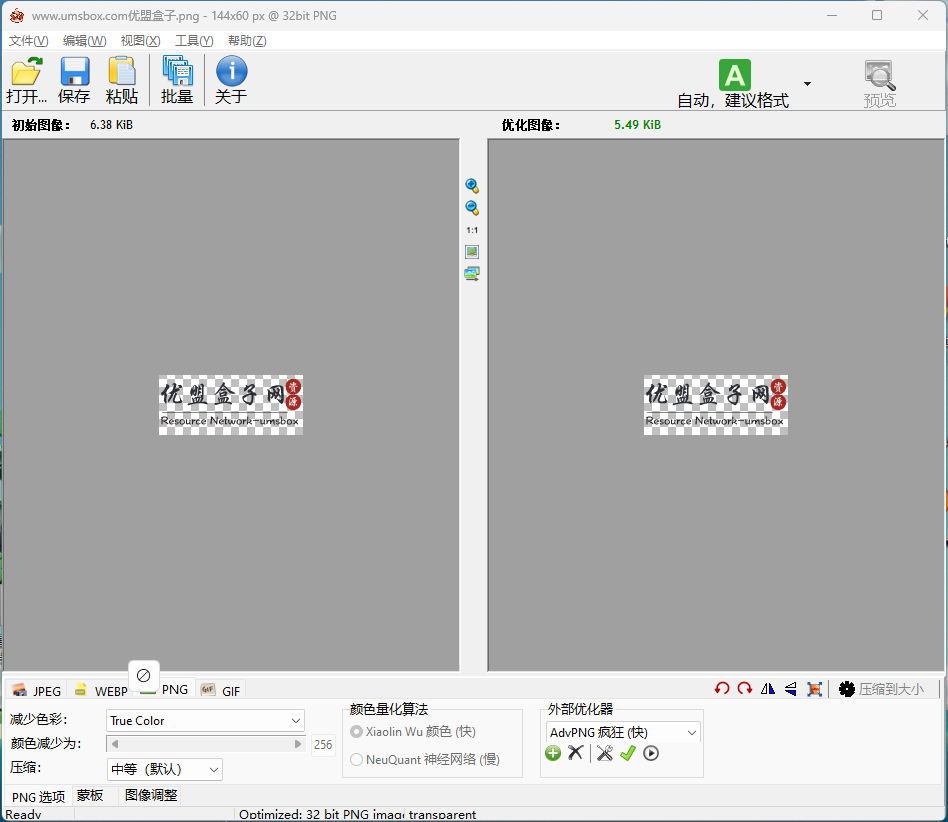
Task: Open the 压缩 中等(默认) dropdown
Action: pos(164,769)
